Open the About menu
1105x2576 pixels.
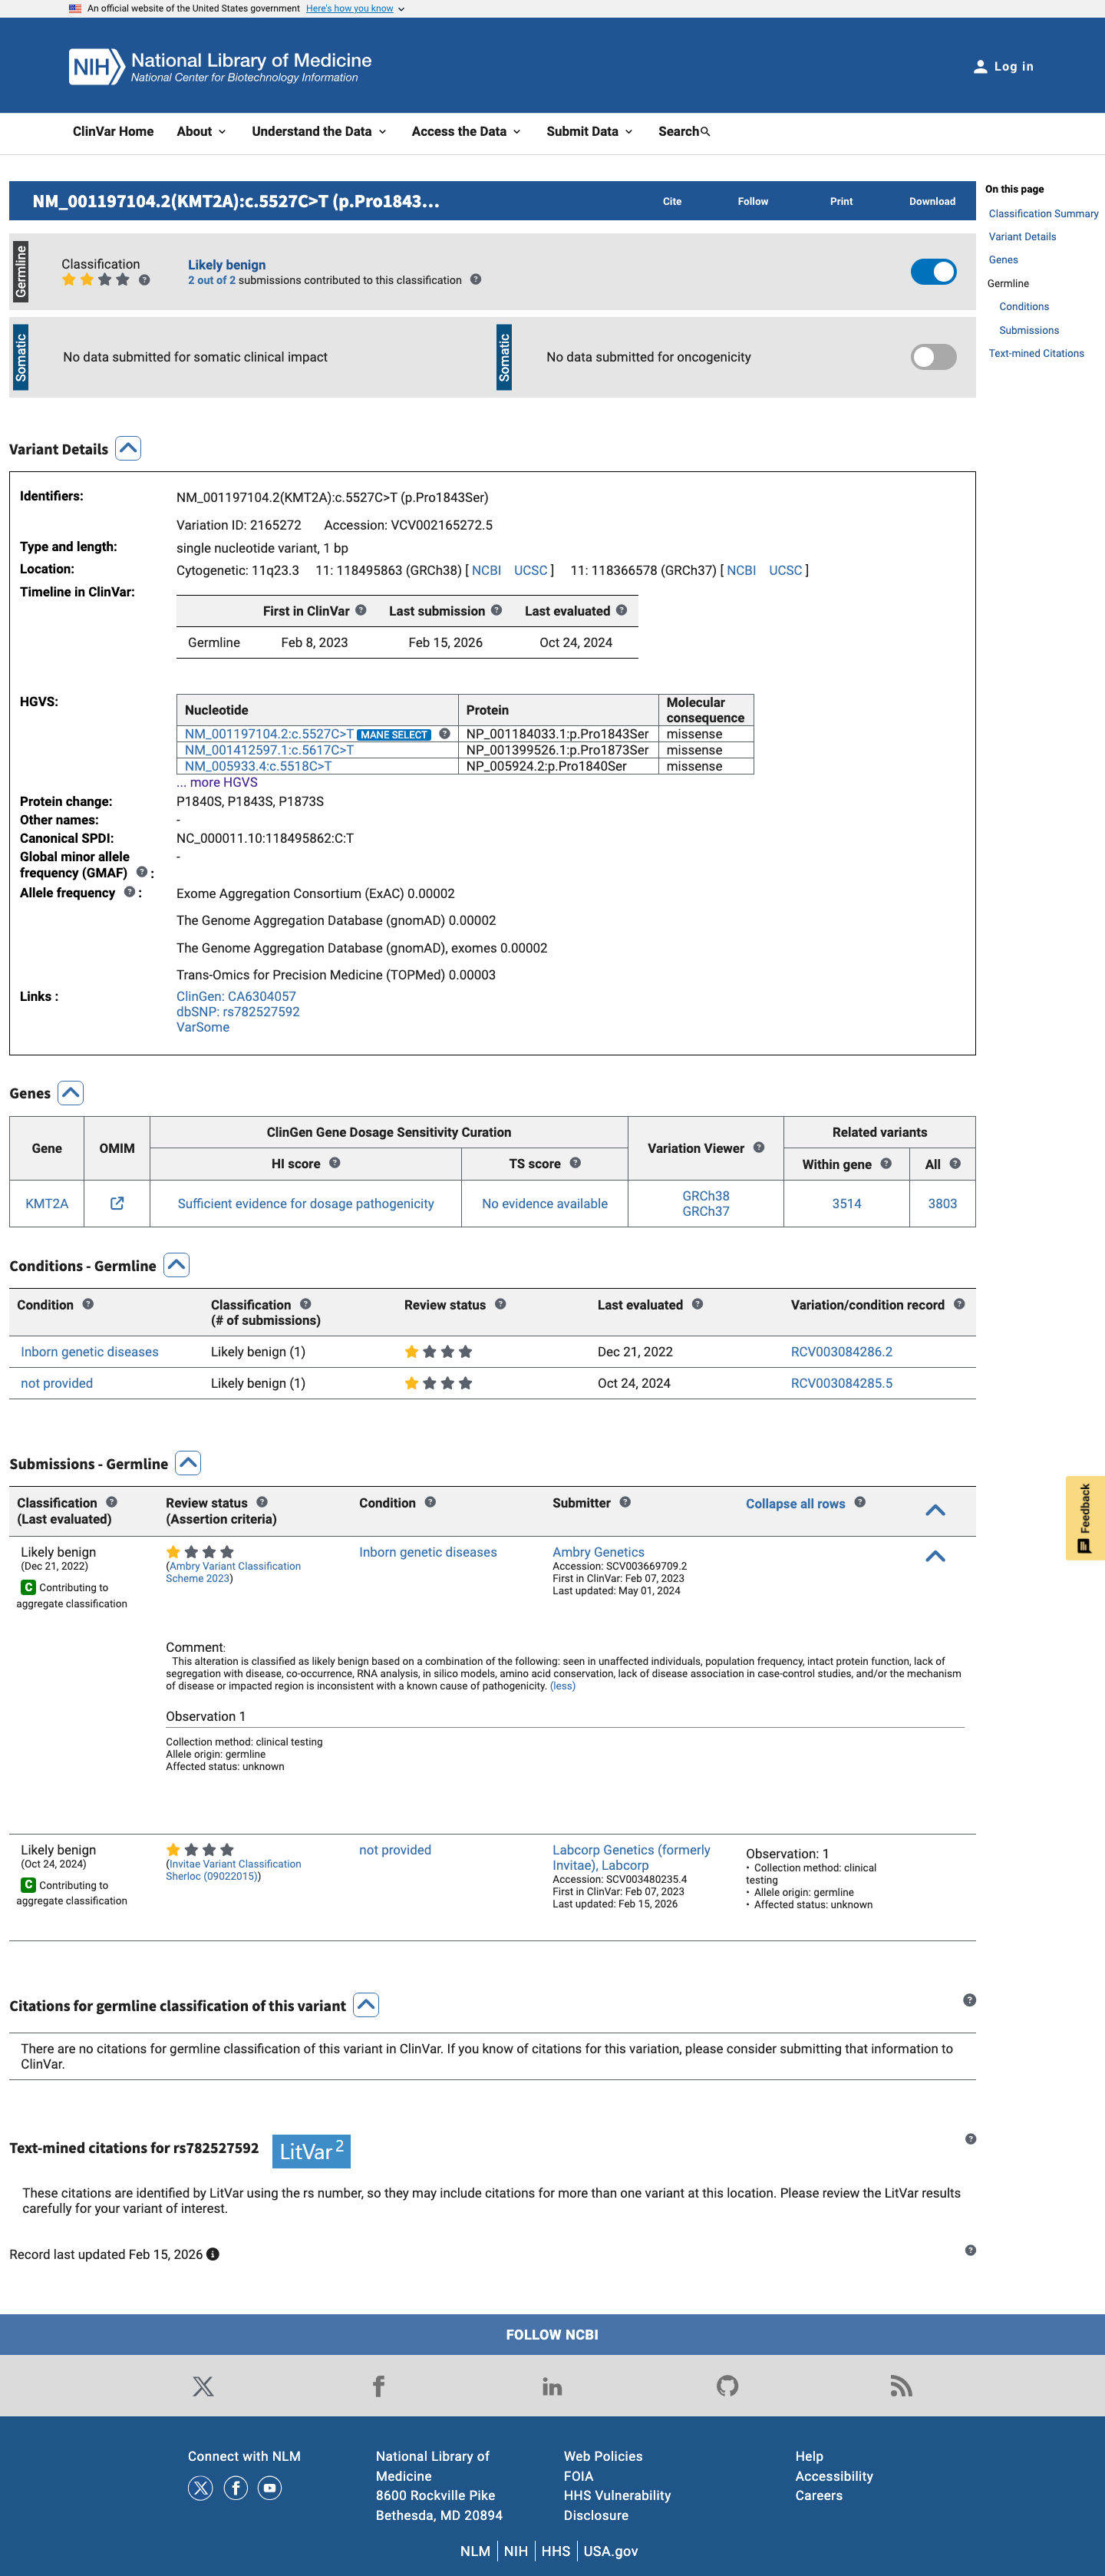click(201, 131)
